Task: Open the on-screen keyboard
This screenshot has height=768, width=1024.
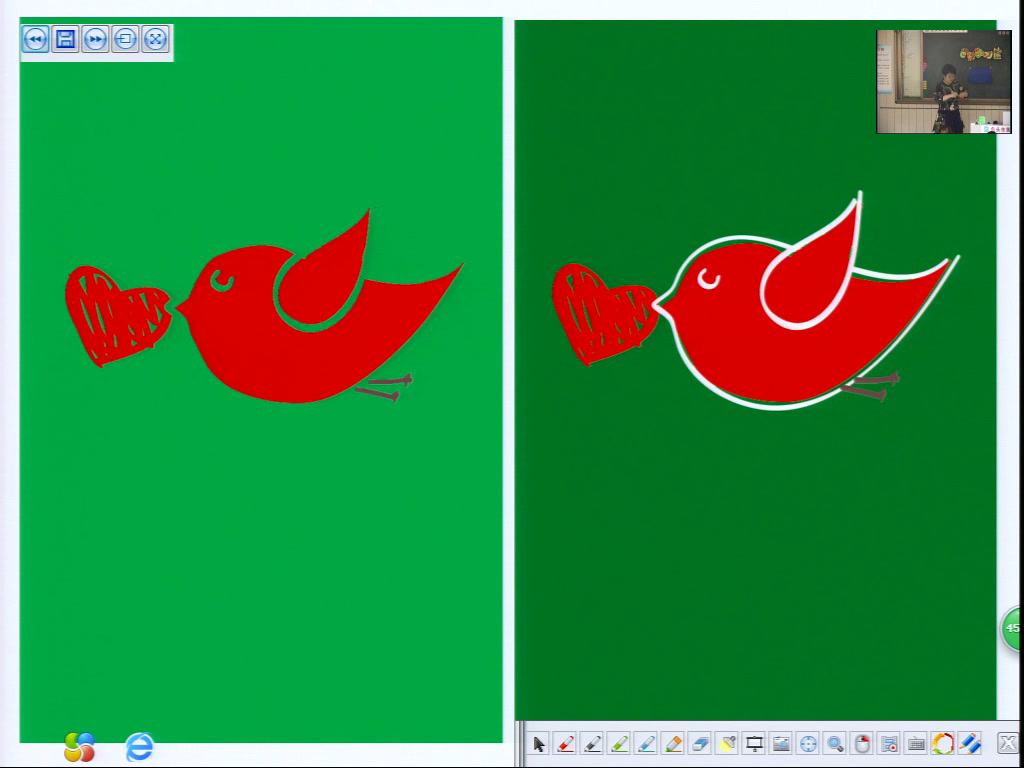Action: (916, 744)
